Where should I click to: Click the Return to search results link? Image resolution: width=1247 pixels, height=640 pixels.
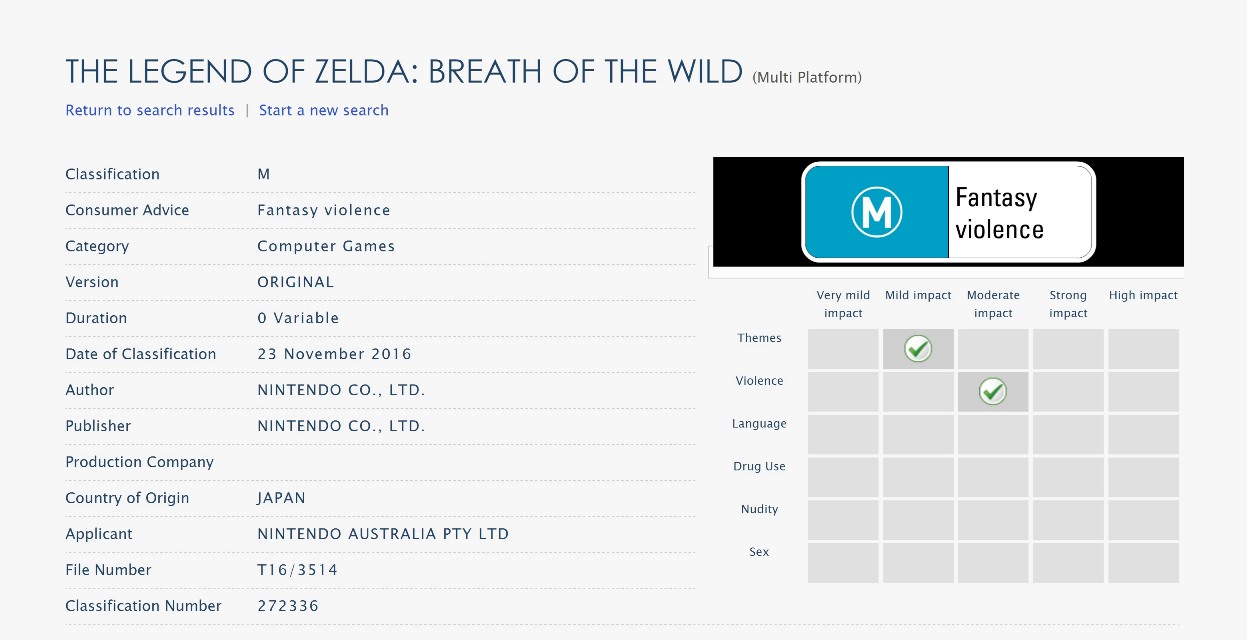(150, 110)
